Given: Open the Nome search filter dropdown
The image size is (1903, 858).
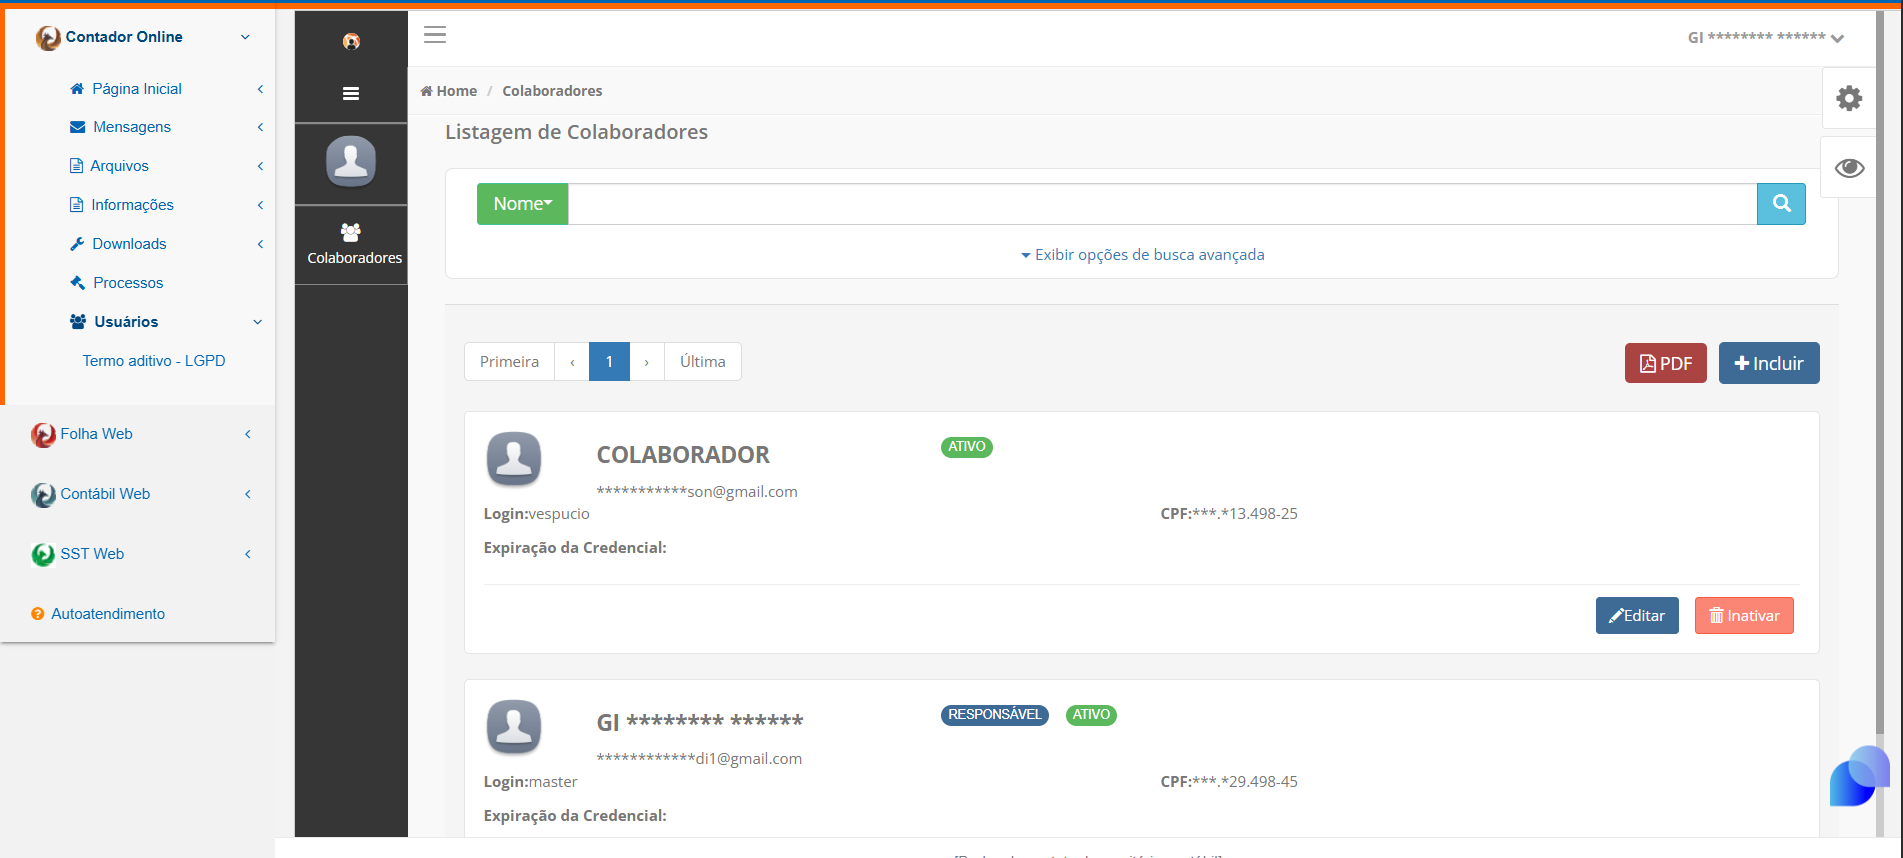Looking at the screenshot, I should coord(522,204).
